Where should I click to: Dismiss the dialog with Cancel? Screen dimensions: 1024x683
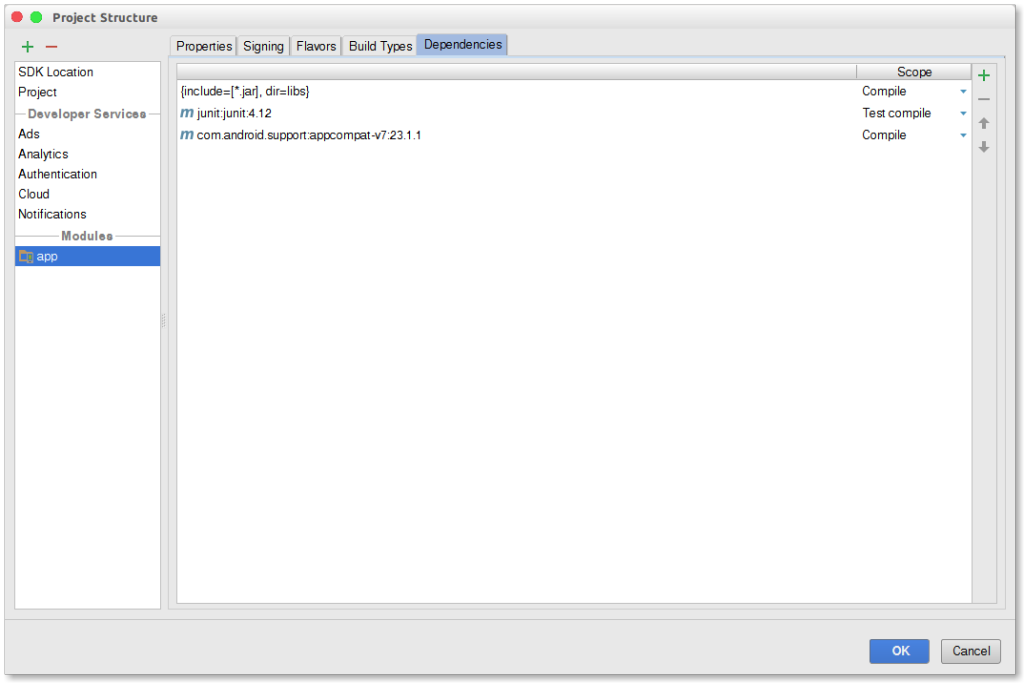[970, 650]
